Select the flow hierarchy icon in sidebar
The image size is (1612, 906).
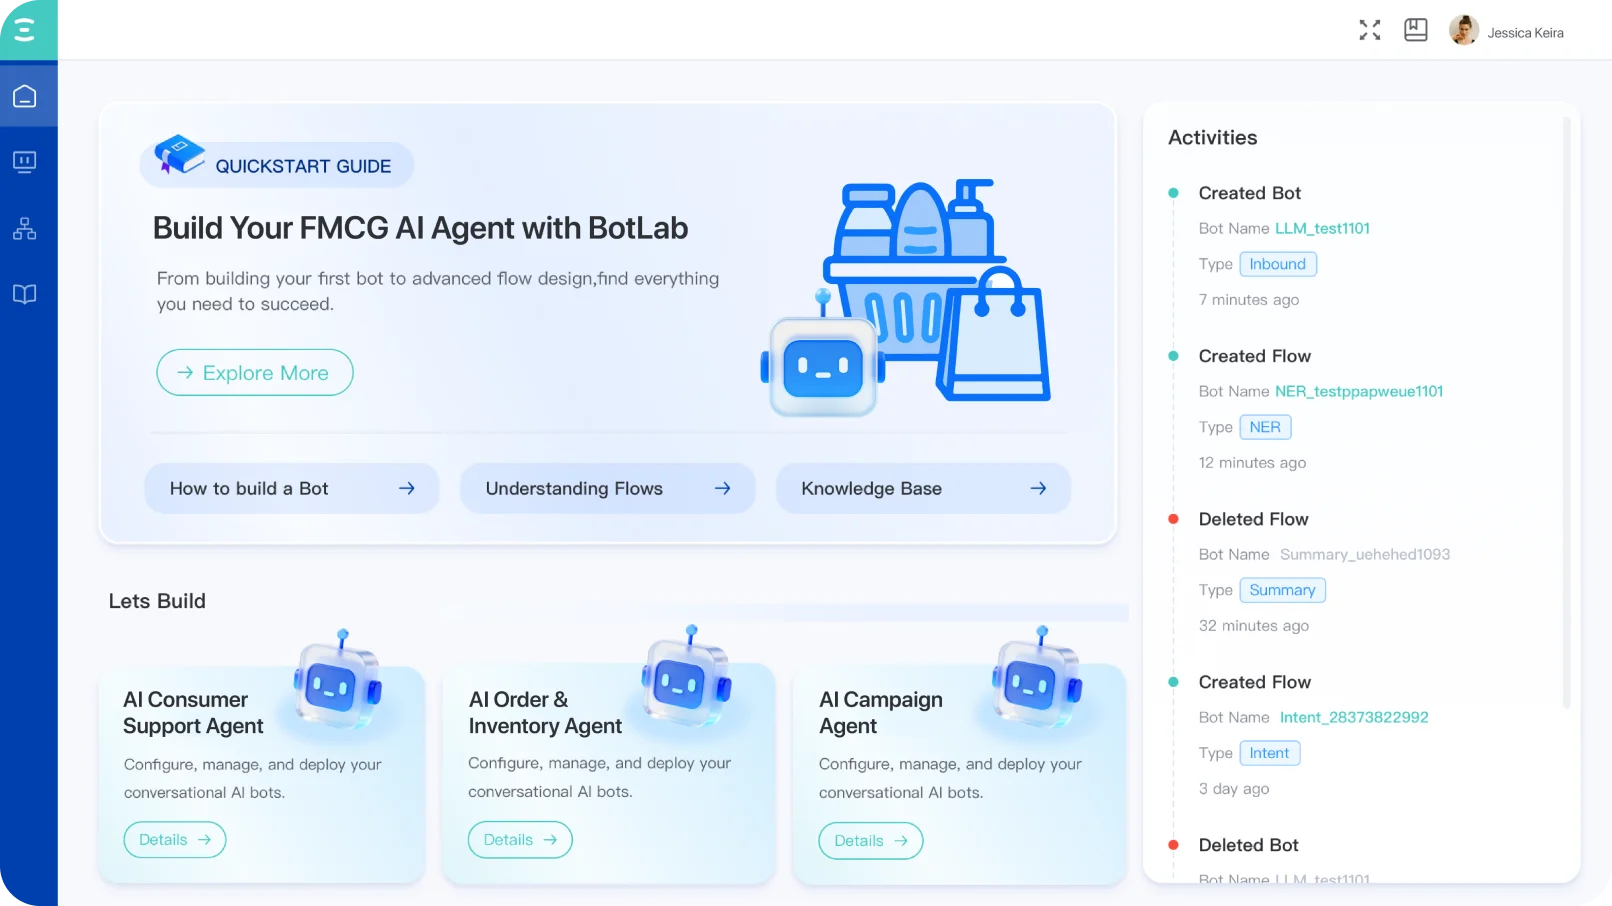tap(25, 229)
